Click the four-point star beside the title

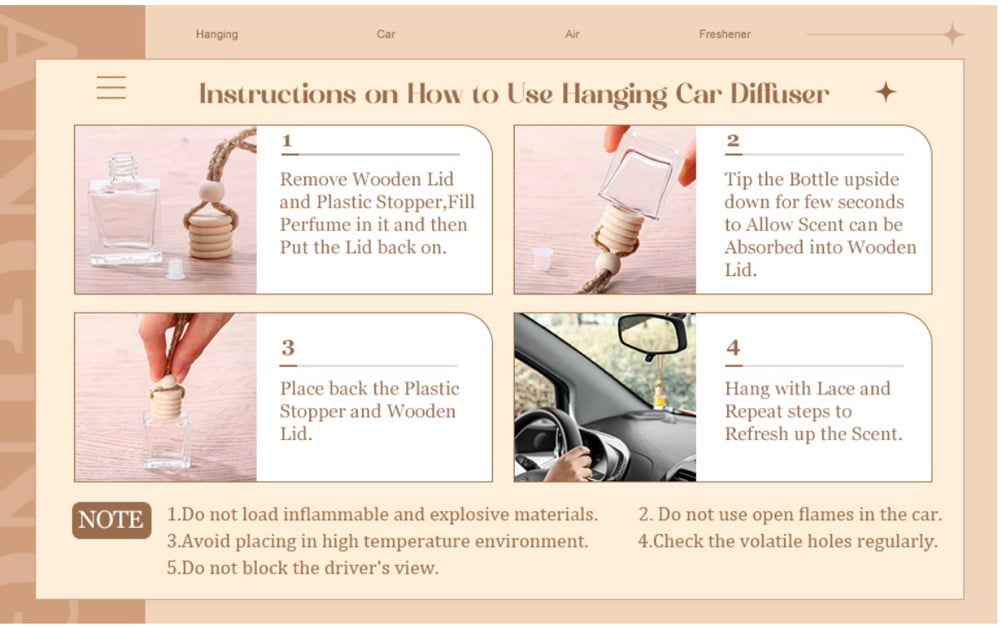click(885, 92)
